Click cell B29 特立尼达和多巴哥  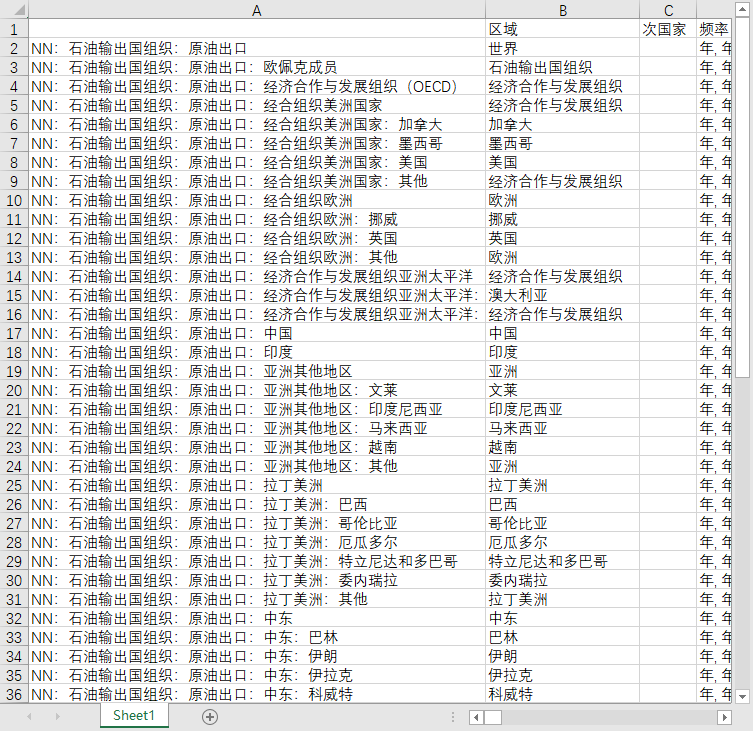(562, 561)
